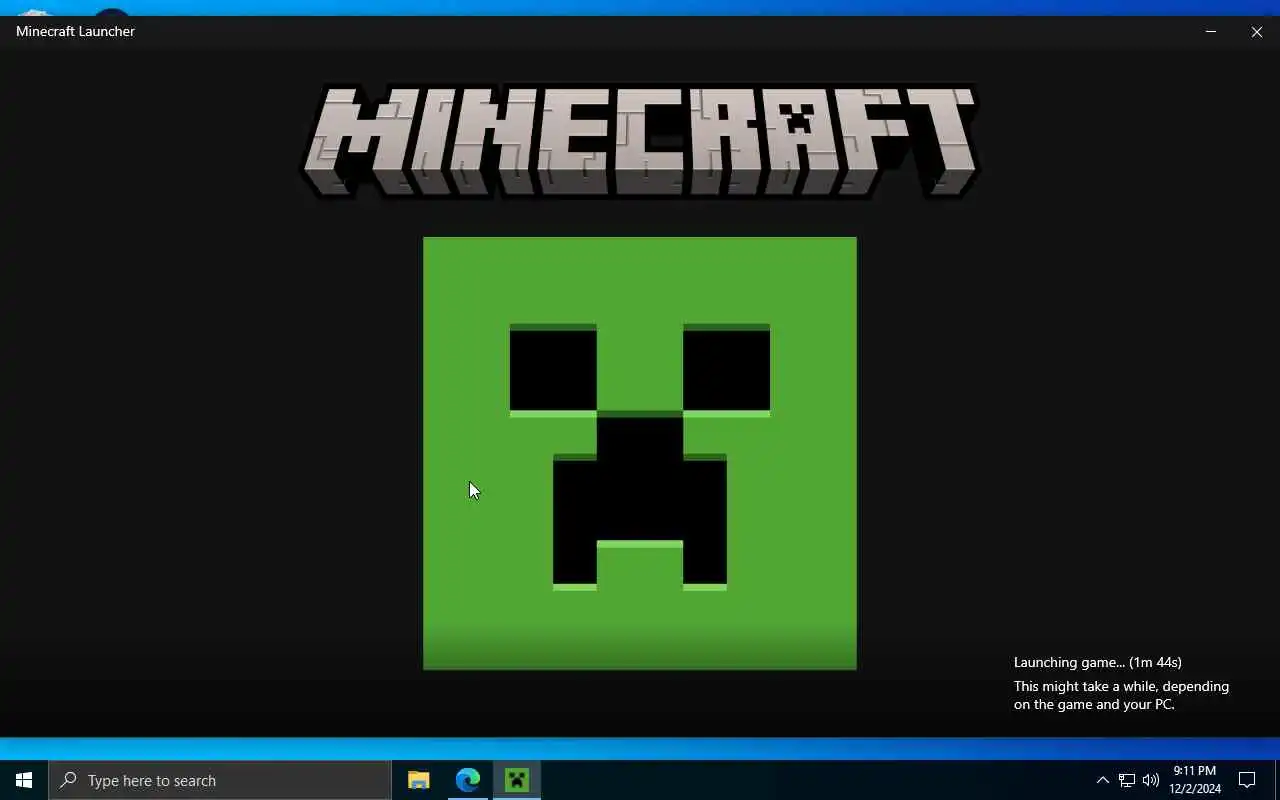1280x800 pixels.
Task: Minimize the Minecraft Launcher window
Action: 1211,31
